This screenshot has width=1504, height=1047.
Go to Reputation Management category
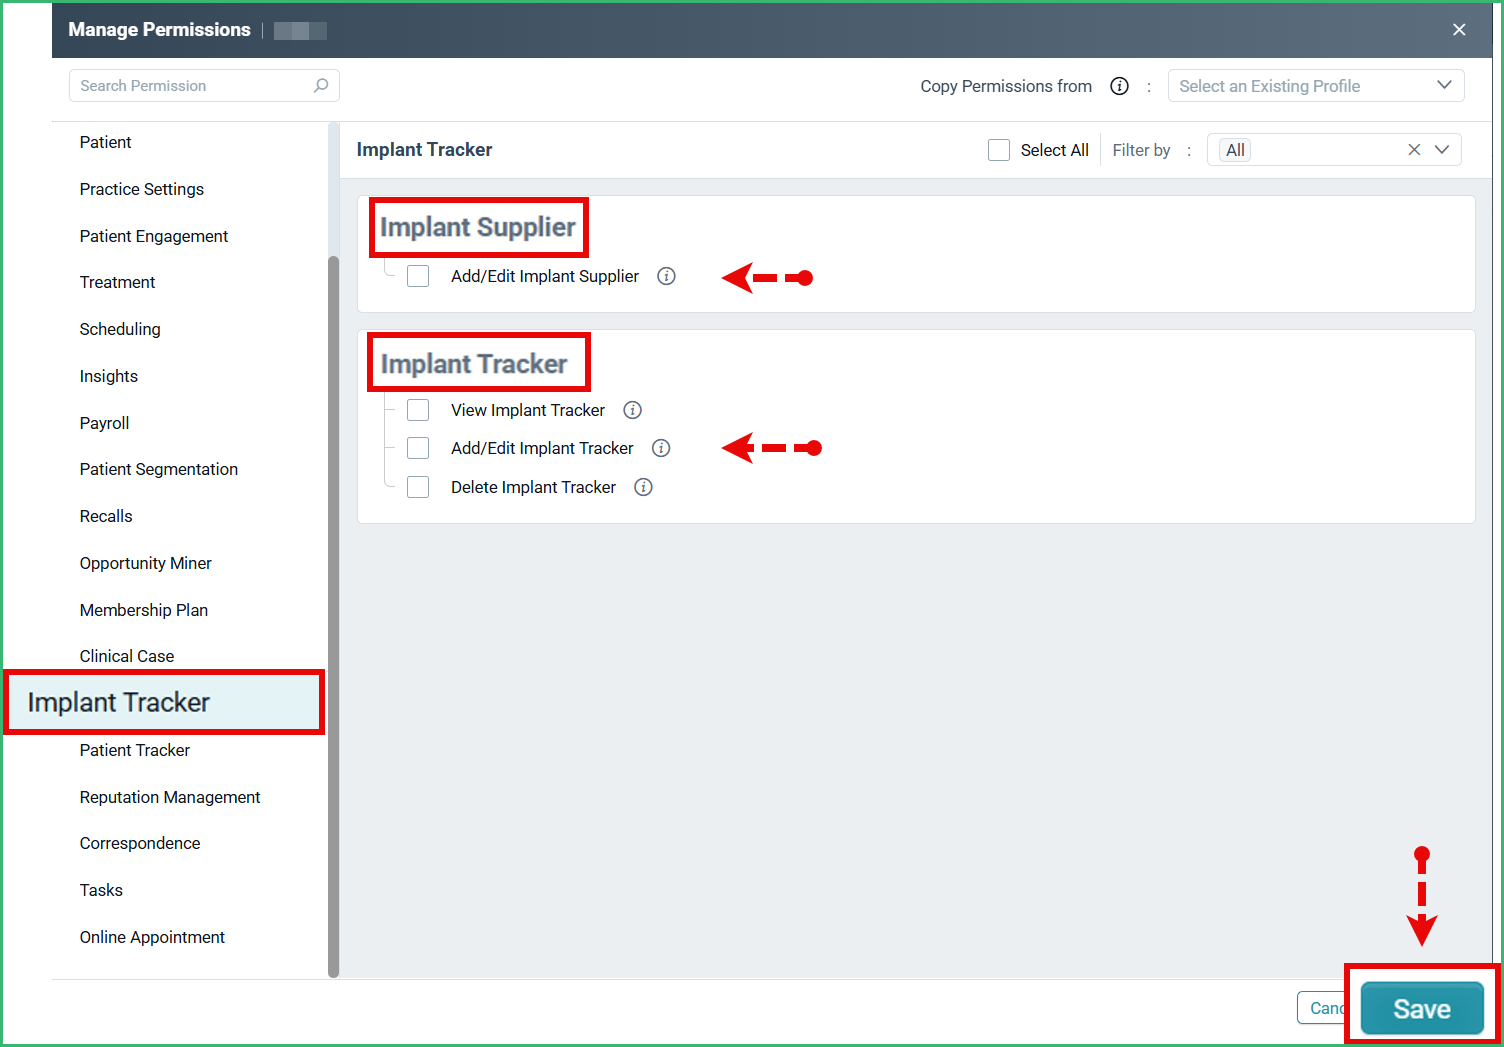coord(170,797)
